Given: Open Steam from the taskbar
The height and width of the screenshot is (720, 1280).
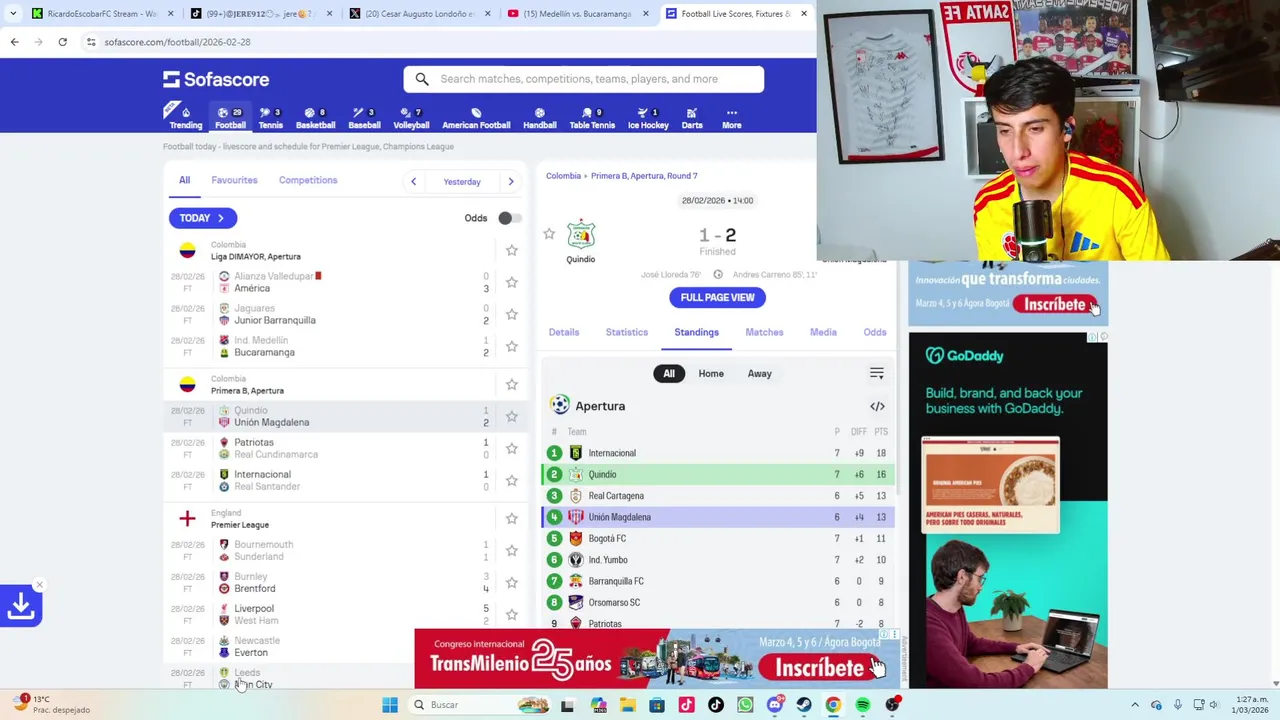Looking at the screenshot, I should 804,705.
